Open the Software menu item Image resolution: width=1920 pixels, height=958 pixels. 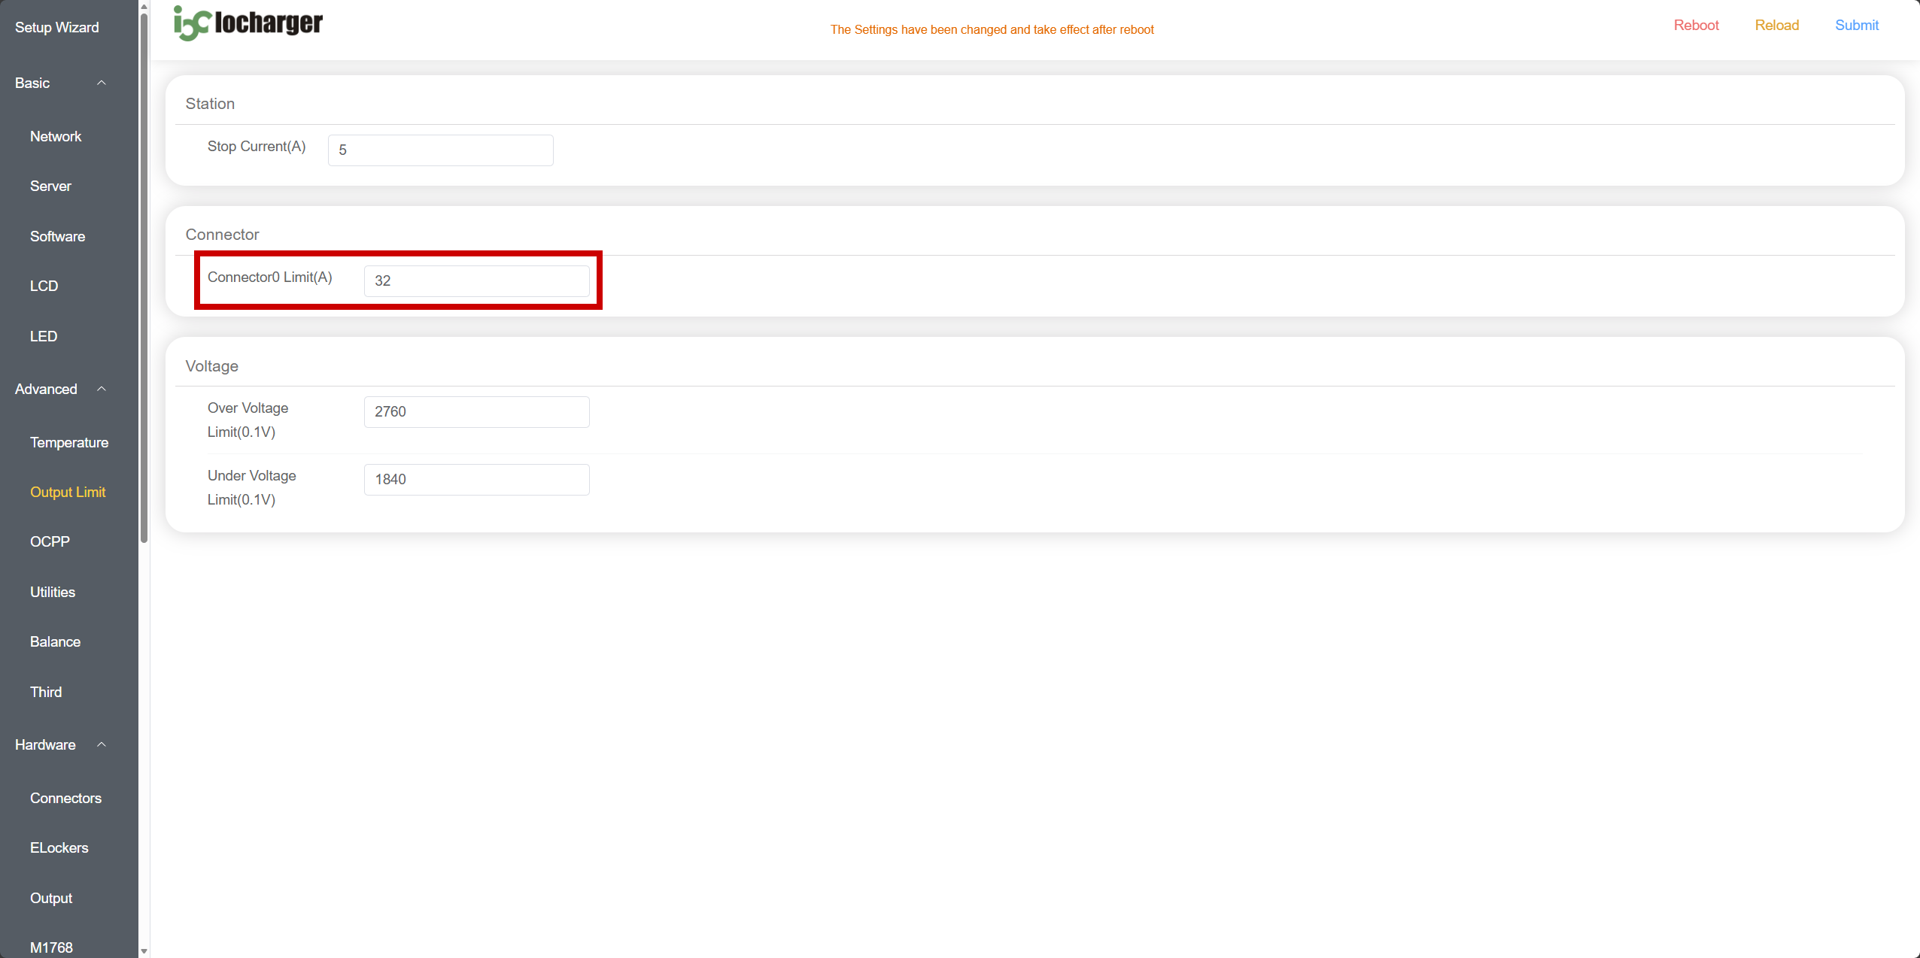point(58,236)
